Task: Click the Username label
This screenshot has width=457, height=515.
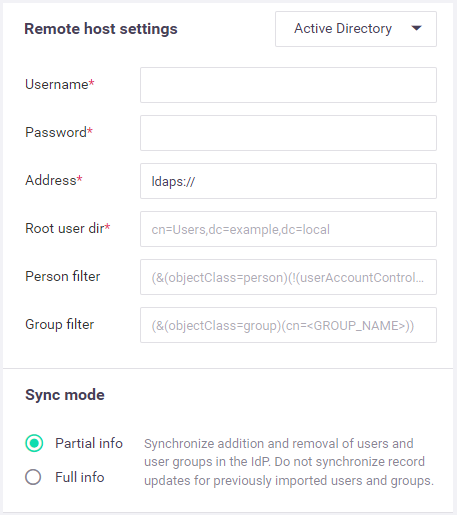Action: tap(60, 84)
